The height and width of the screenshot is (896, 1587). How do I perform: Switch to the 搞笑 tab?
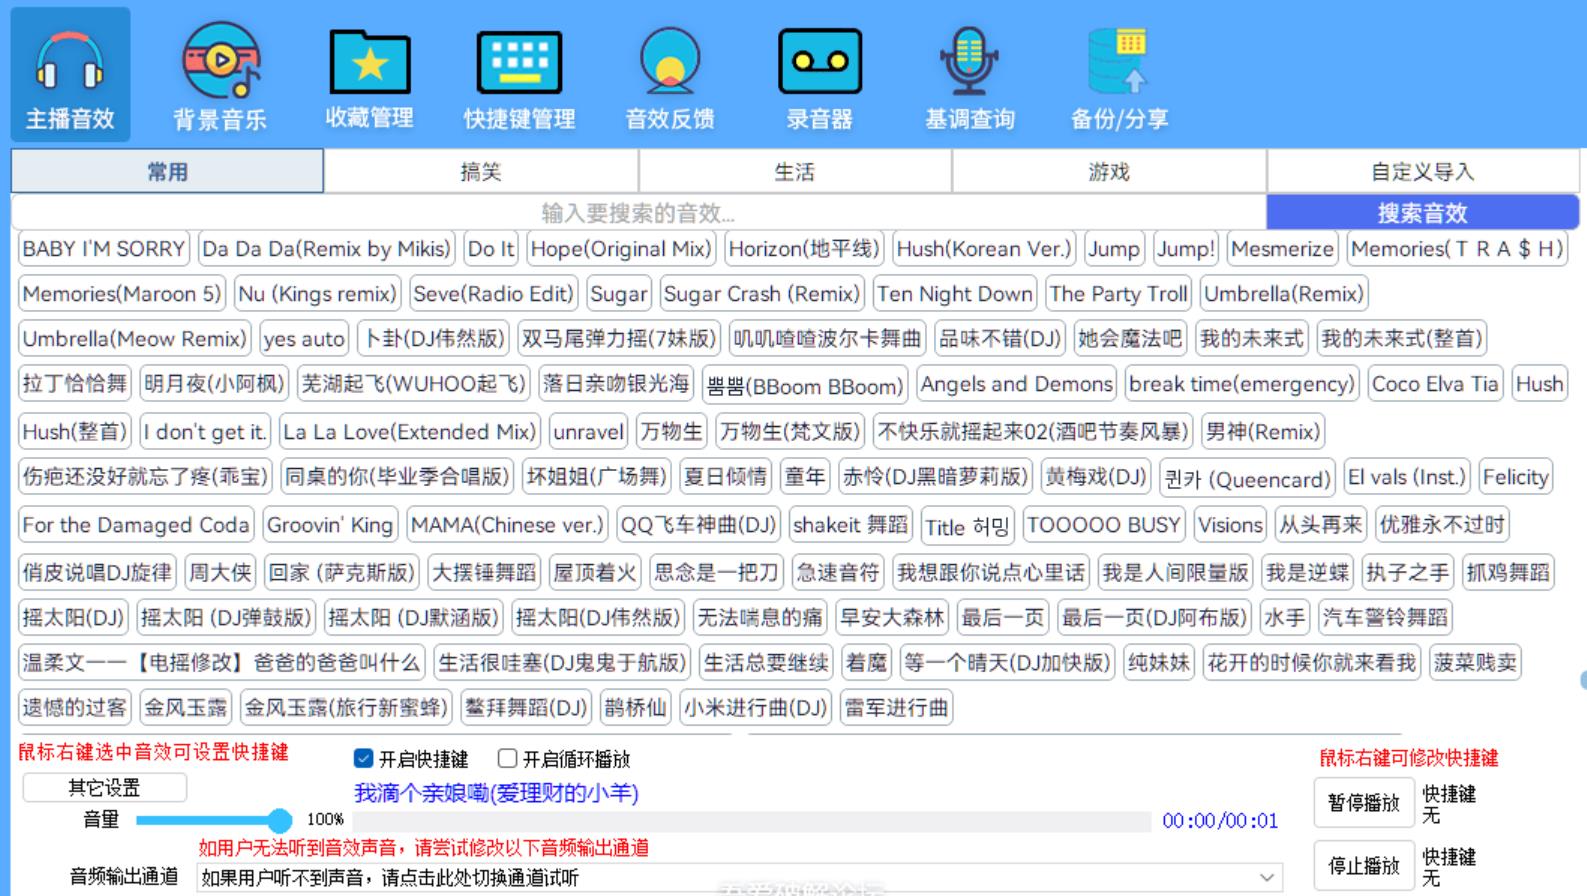click(481, 172)
